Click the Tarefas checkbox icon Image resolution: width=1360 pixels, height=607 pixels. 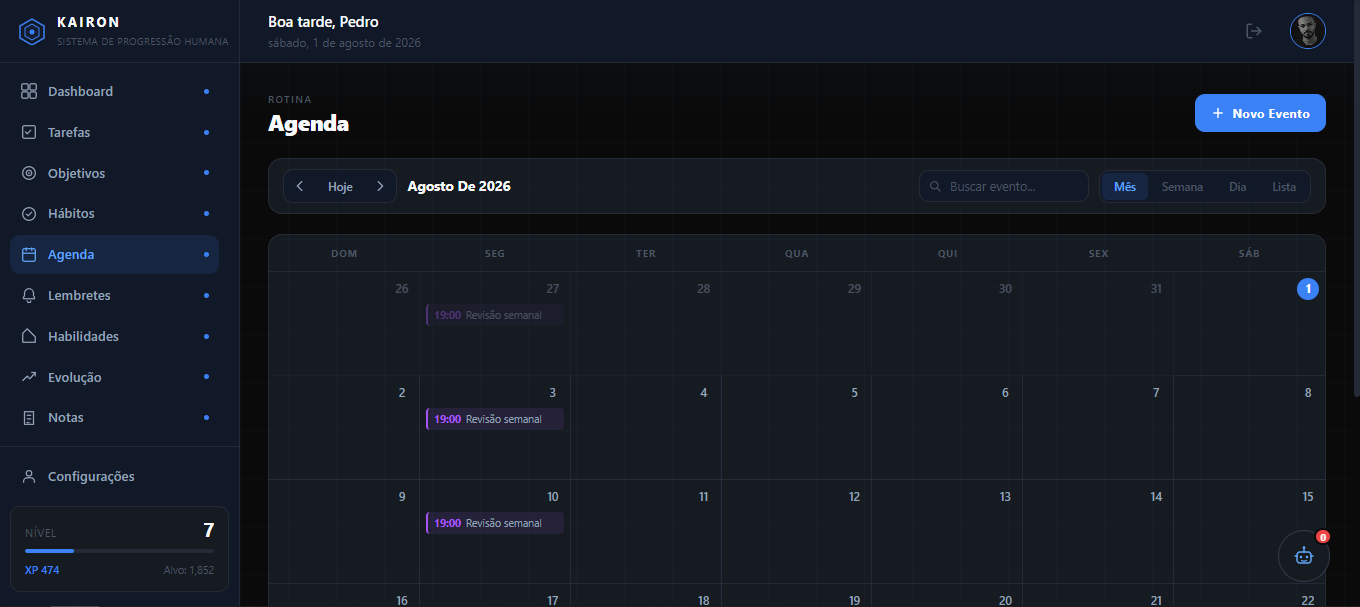29,132
